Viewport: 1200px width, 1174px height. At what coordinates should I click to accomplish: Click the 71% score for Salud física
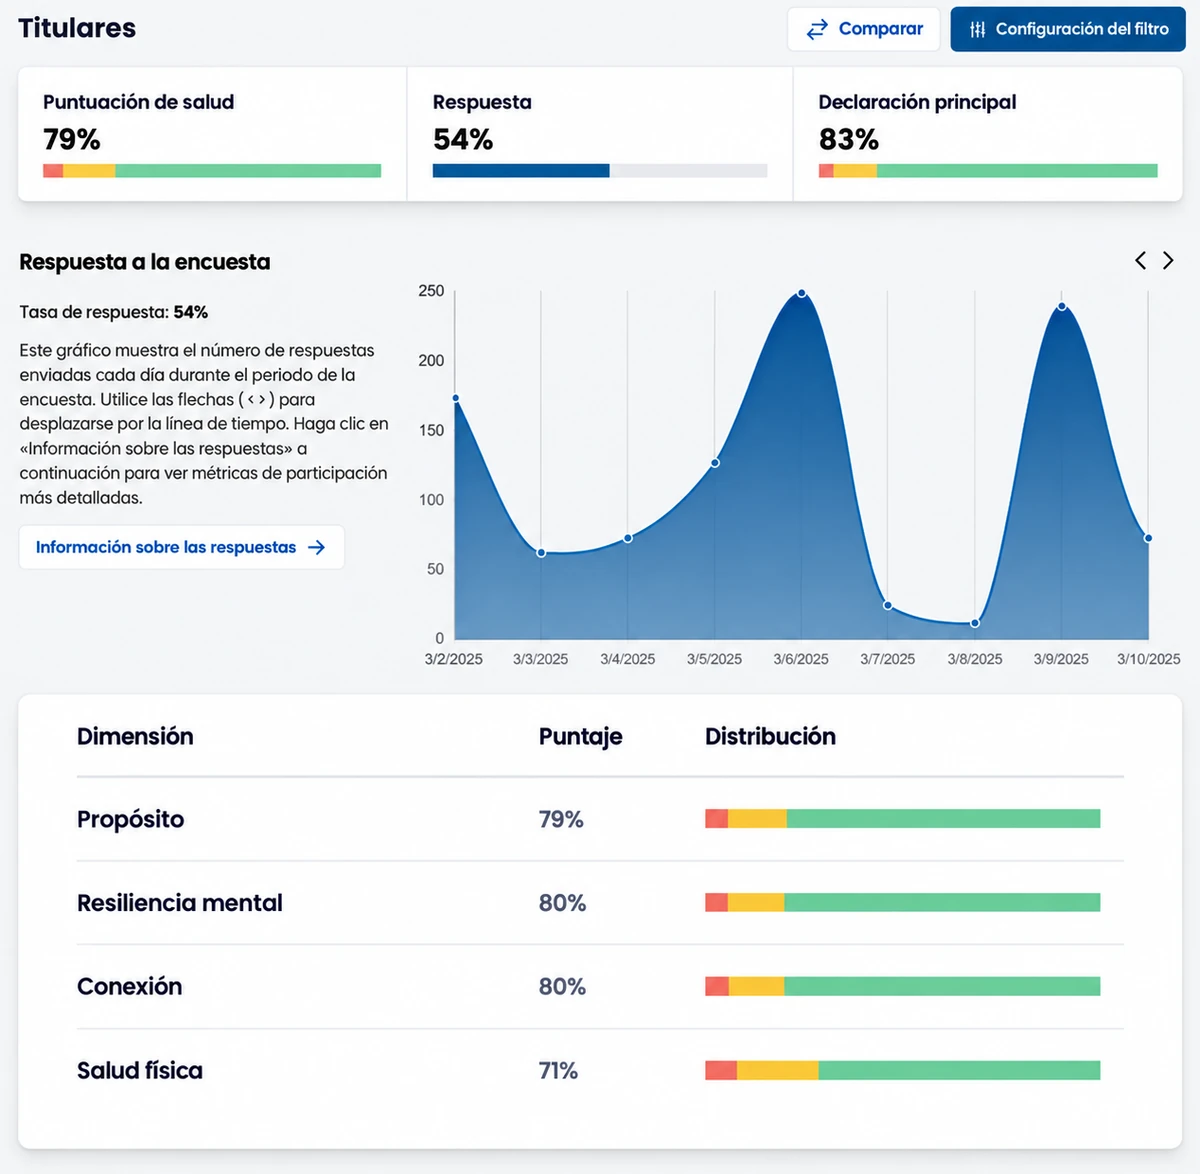(x=558, y=1071)
